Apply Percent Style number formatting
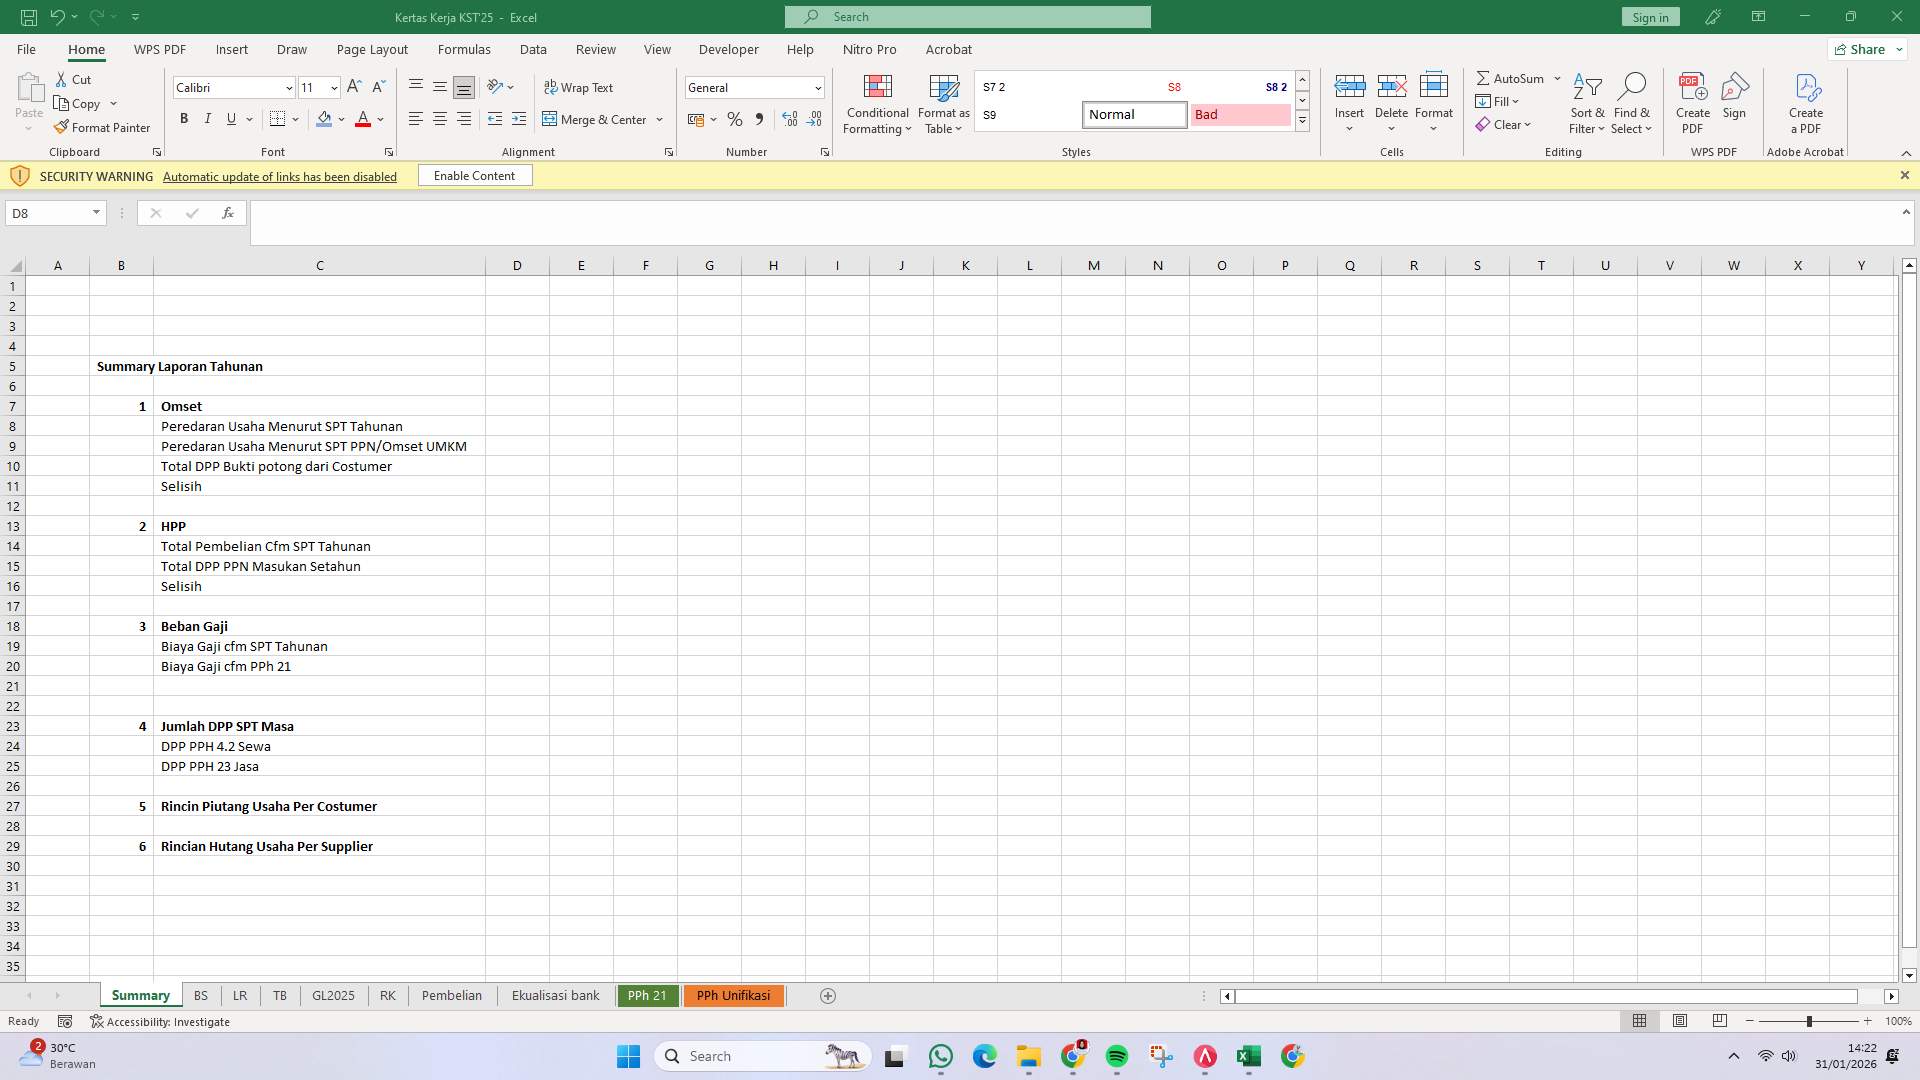Screen dimensions: 1920x1080 coord(735,119)
